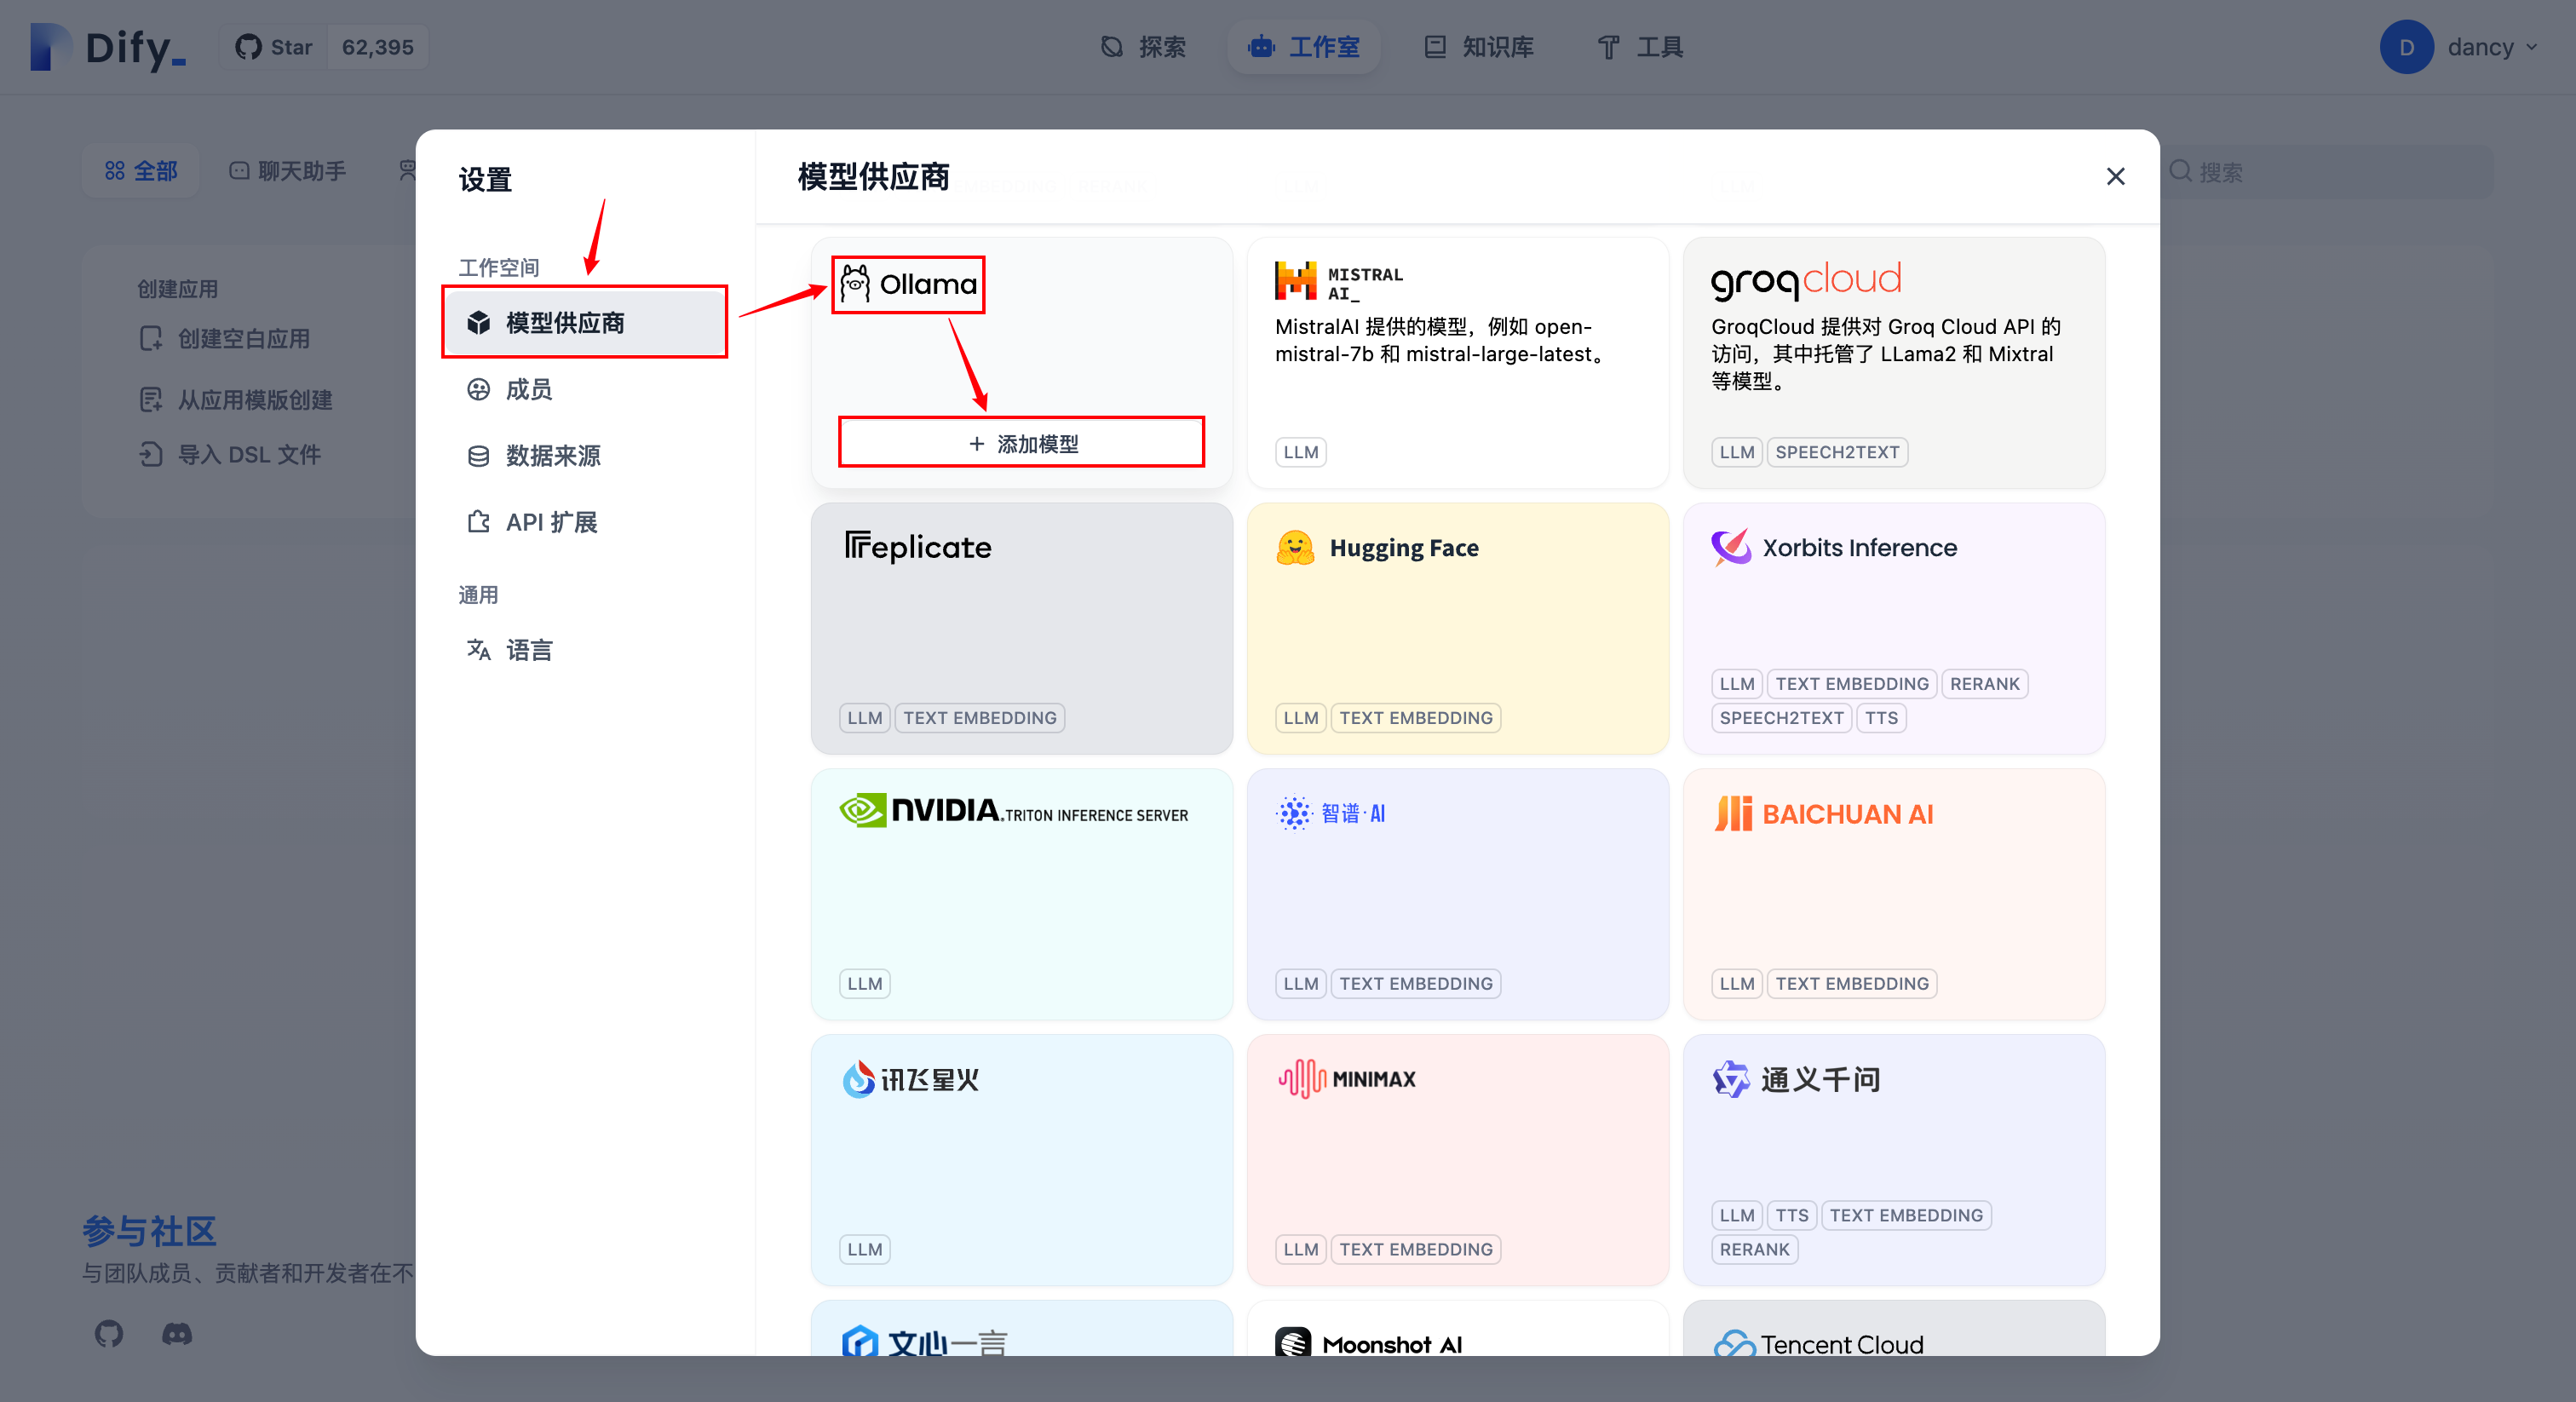The height and width of the screenshot is (1402, 2576).
Task: Click the Moonshot AI logo
Action: pyautogui.click(x=1369, y=1343)
